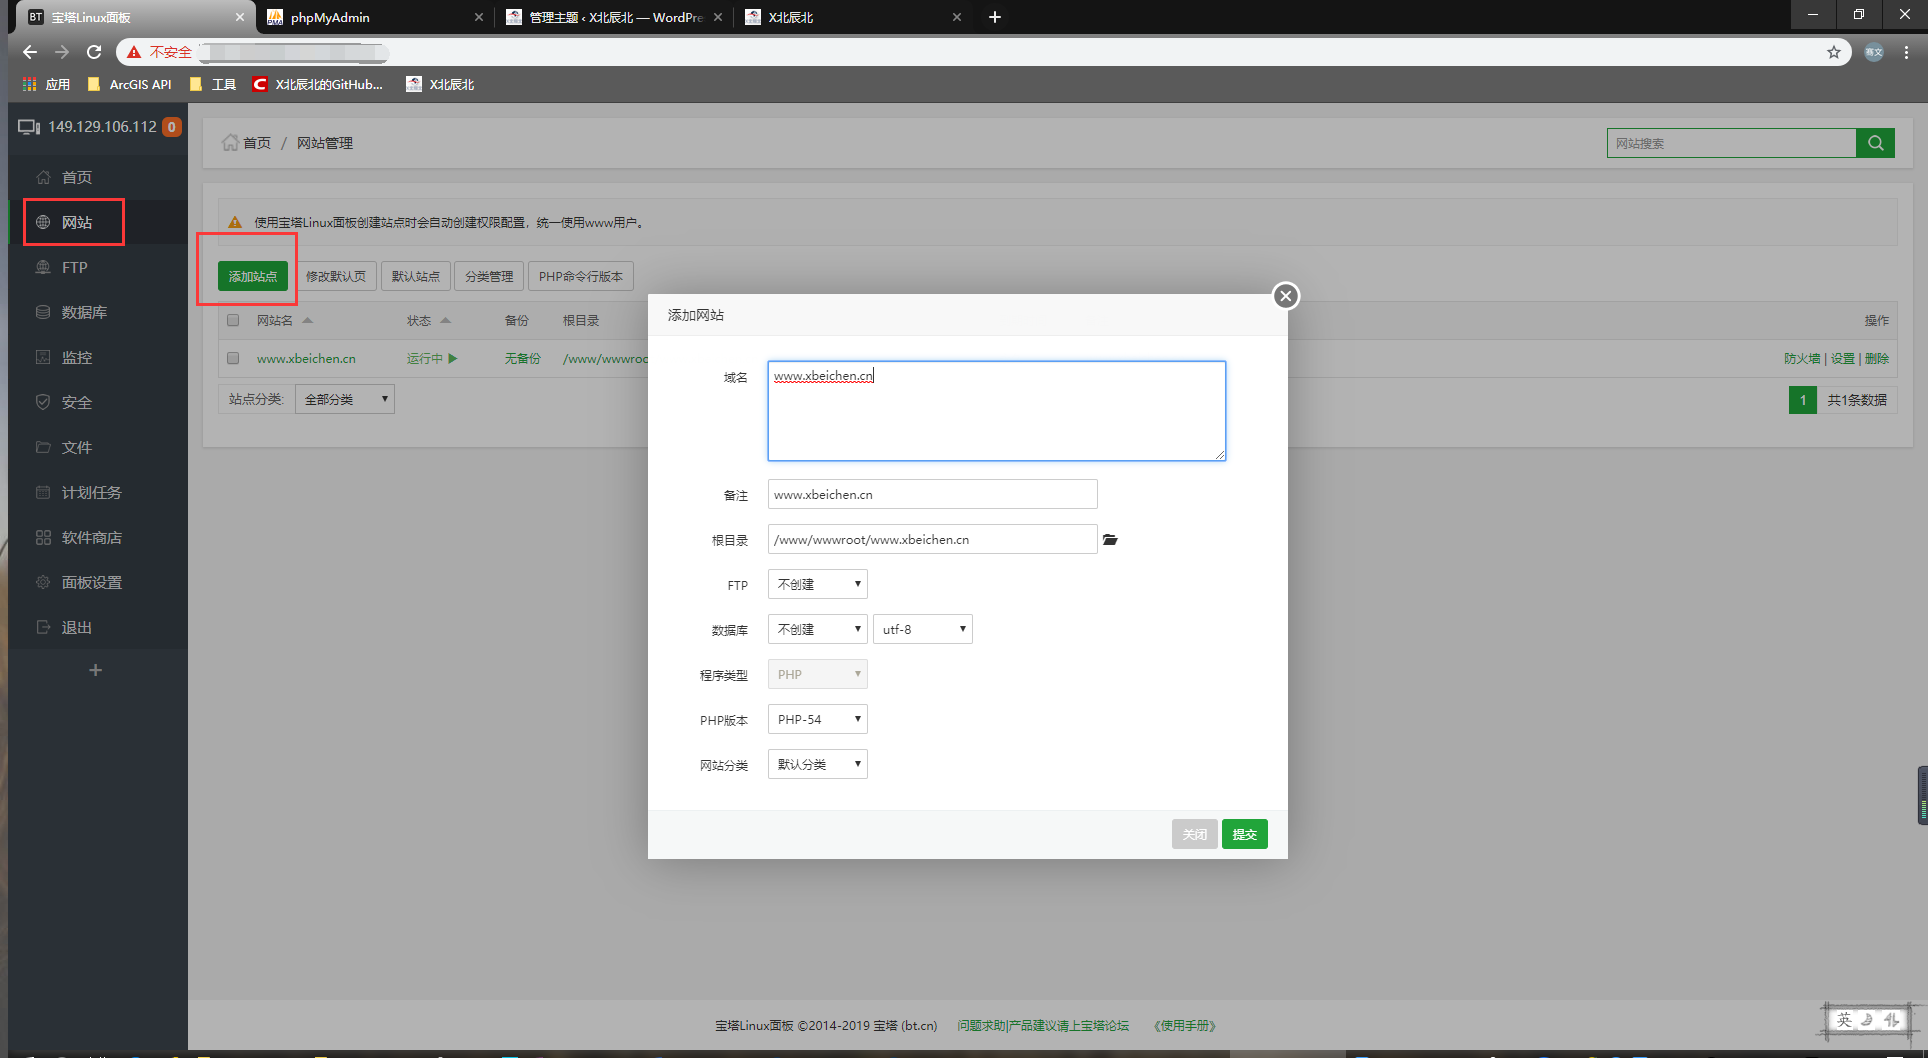Open the 首页 sidebar item

pyautogui.click(x=77, y=177)
